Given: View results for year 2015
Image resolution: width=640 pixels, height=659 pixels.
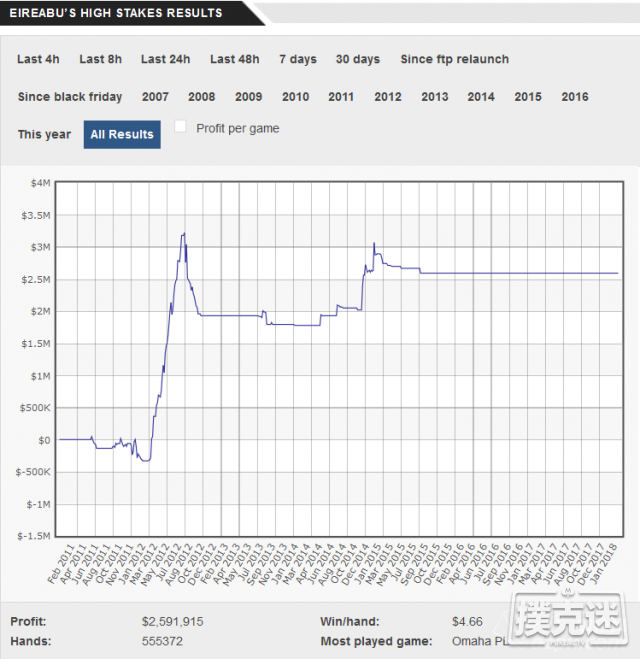Looking at the screenshot, I should click(x=528, y=97).
